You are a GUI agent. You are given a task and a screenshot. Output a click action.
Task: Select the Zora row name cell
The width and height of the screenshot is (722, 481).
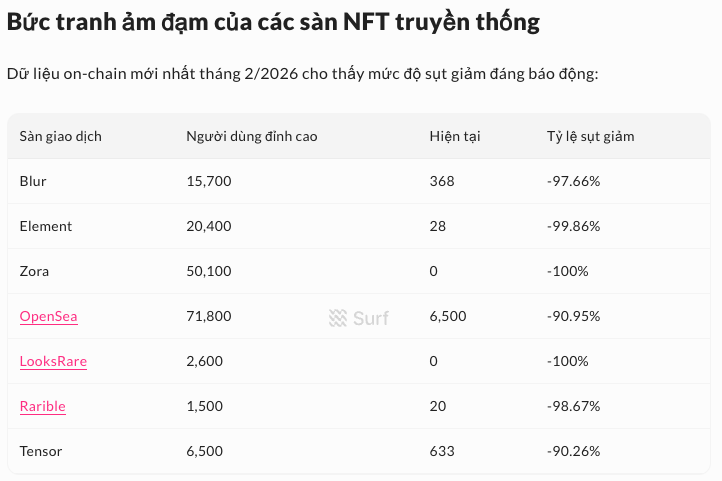point(34,271)
